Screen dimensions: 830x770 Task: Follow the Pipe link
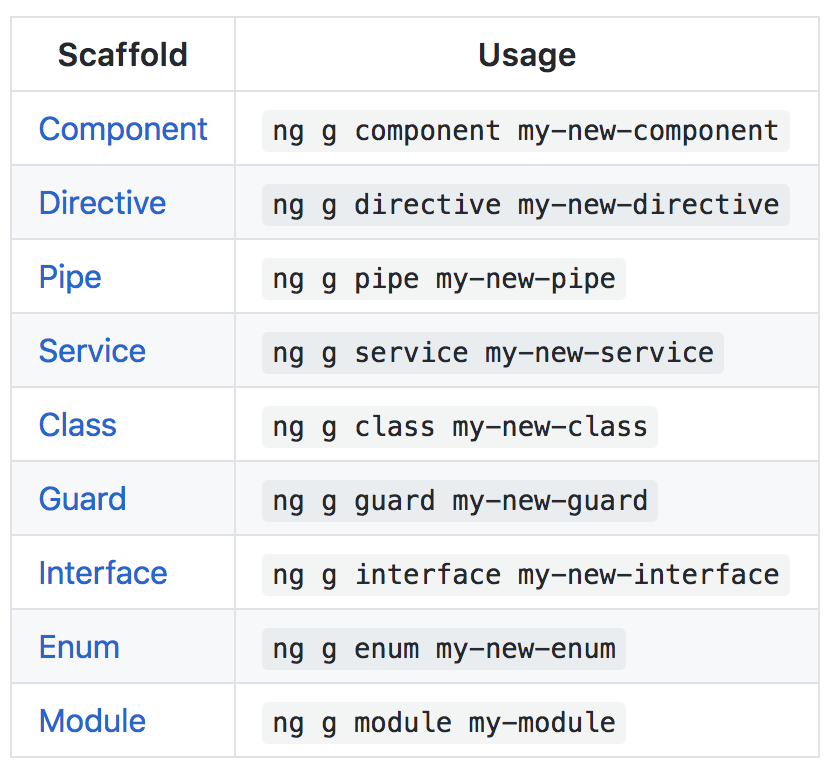(x=70, y=277)
